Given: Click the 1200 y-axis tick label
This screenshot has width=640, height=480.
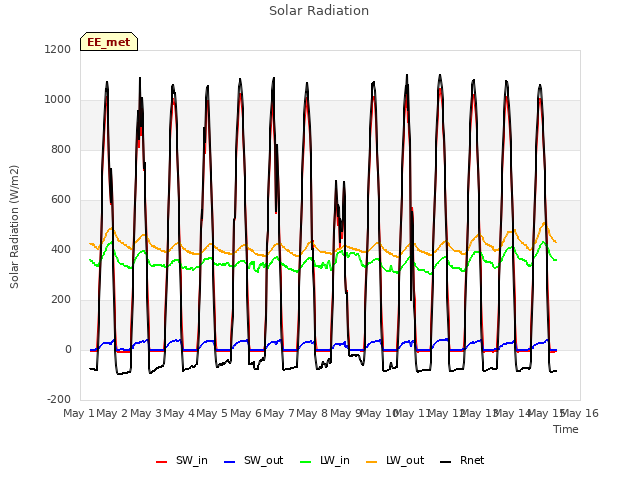Looking at the screenshot, I should click(58, 50).
